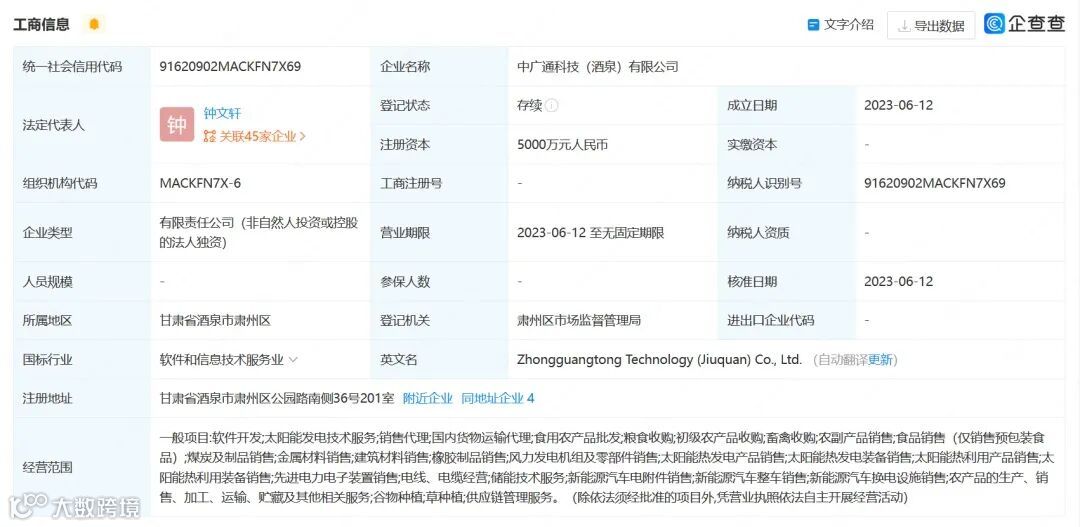The image size is (1080, 527).
Task: Select taxpayer ID under 纳税人识别号
Action: pyautogui.click(x=935, y=183)
